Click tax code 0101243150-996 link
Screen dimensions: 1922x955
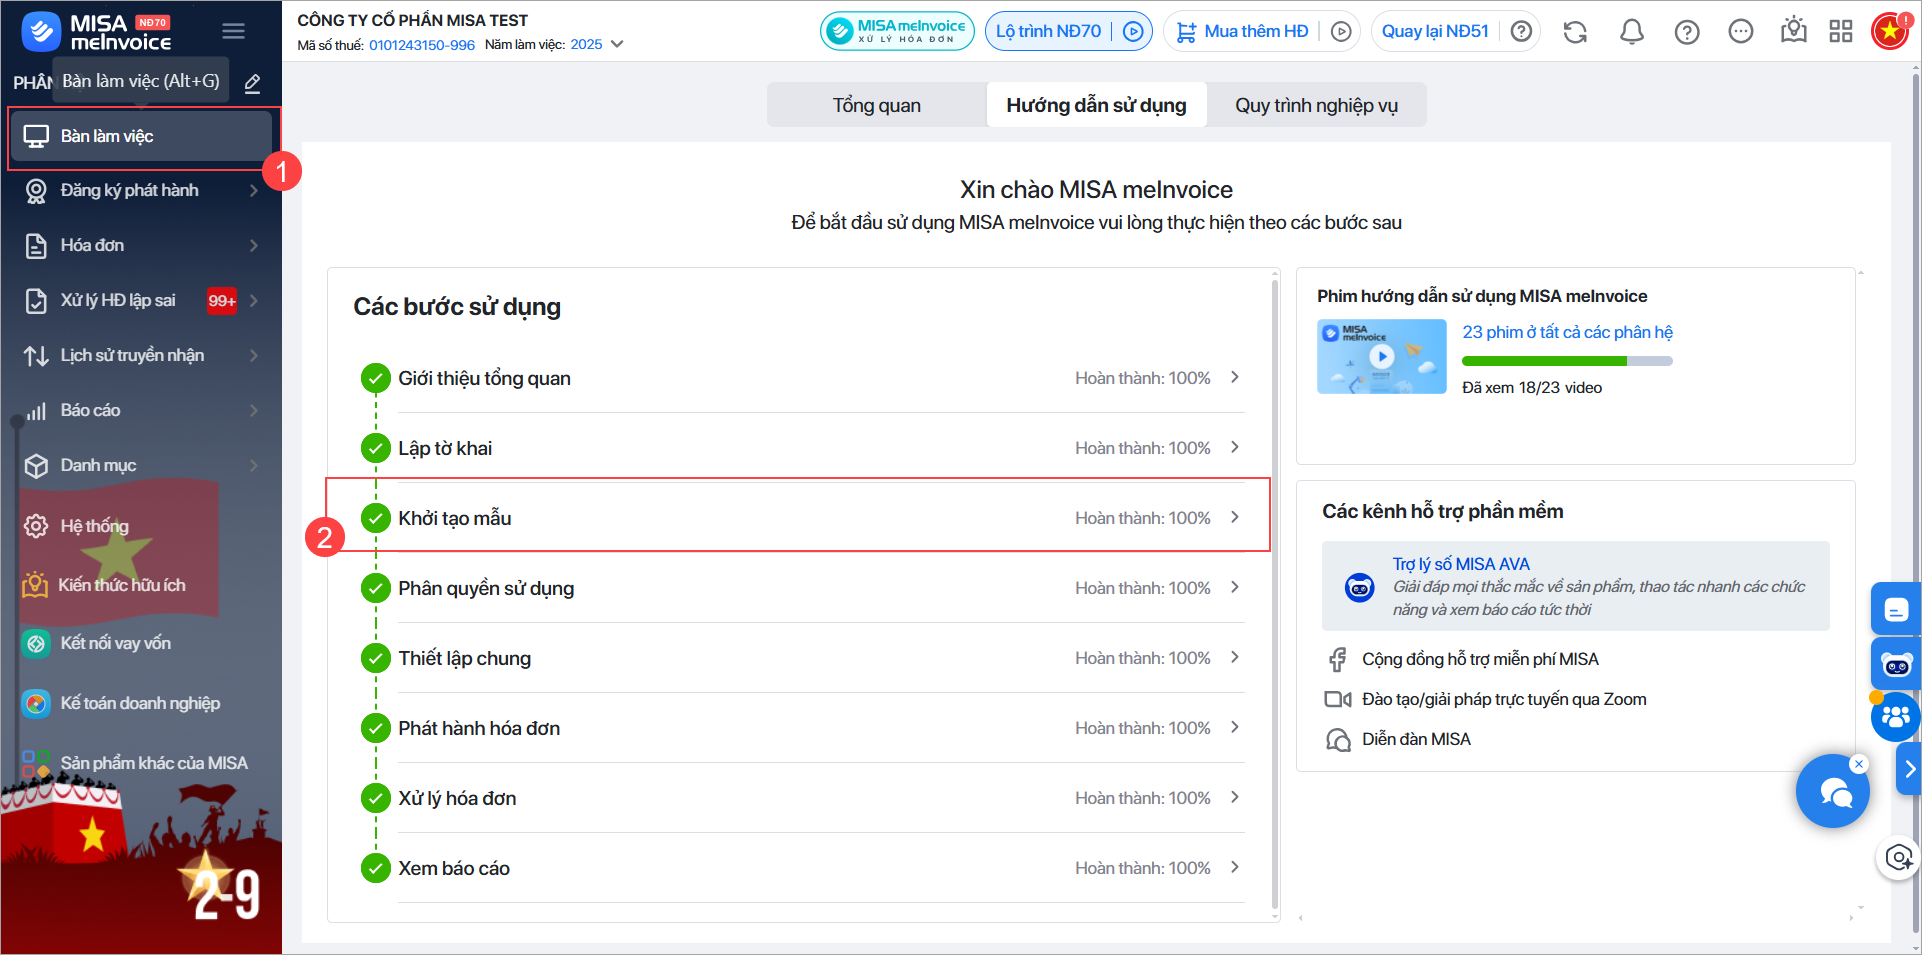(x=422, y=45)
